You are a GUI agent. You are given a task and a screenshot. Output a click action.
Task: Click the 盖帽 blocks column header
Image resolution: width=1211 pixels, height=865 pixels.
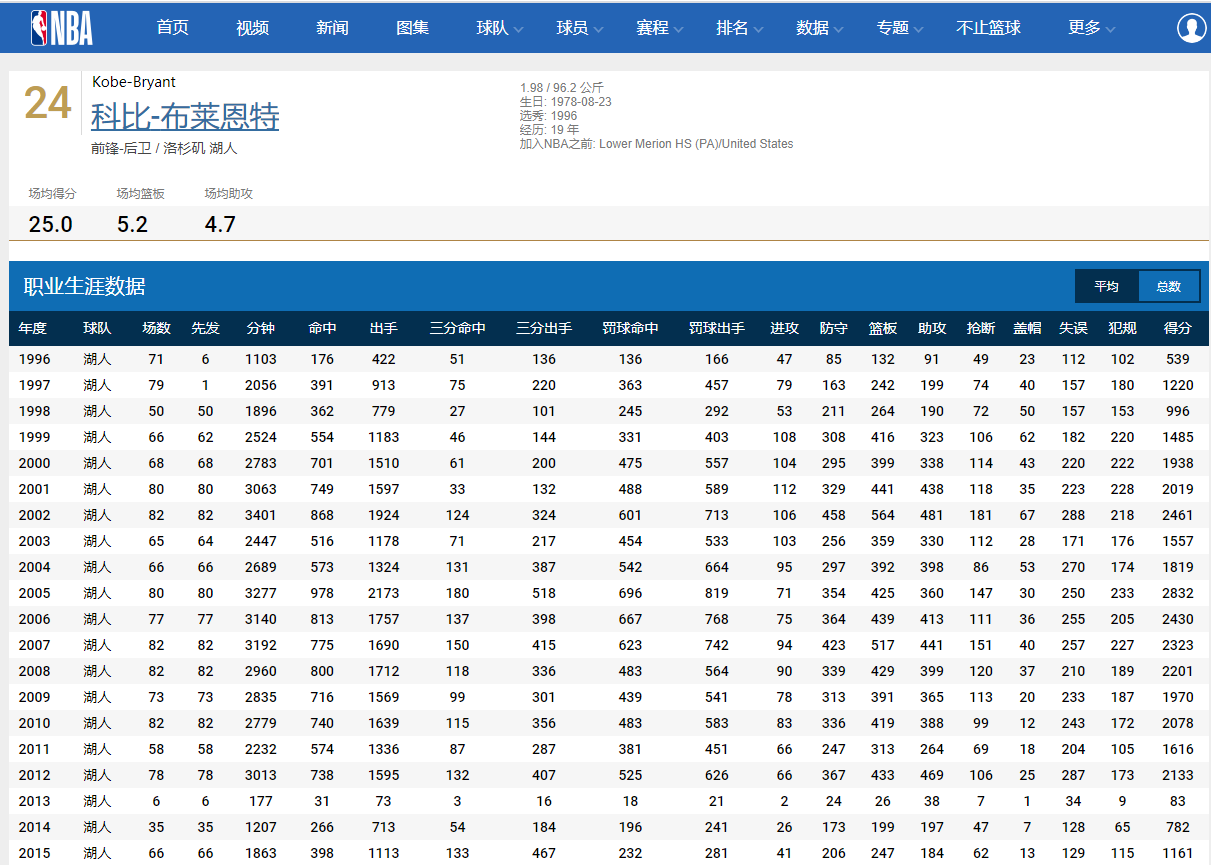1027,328
